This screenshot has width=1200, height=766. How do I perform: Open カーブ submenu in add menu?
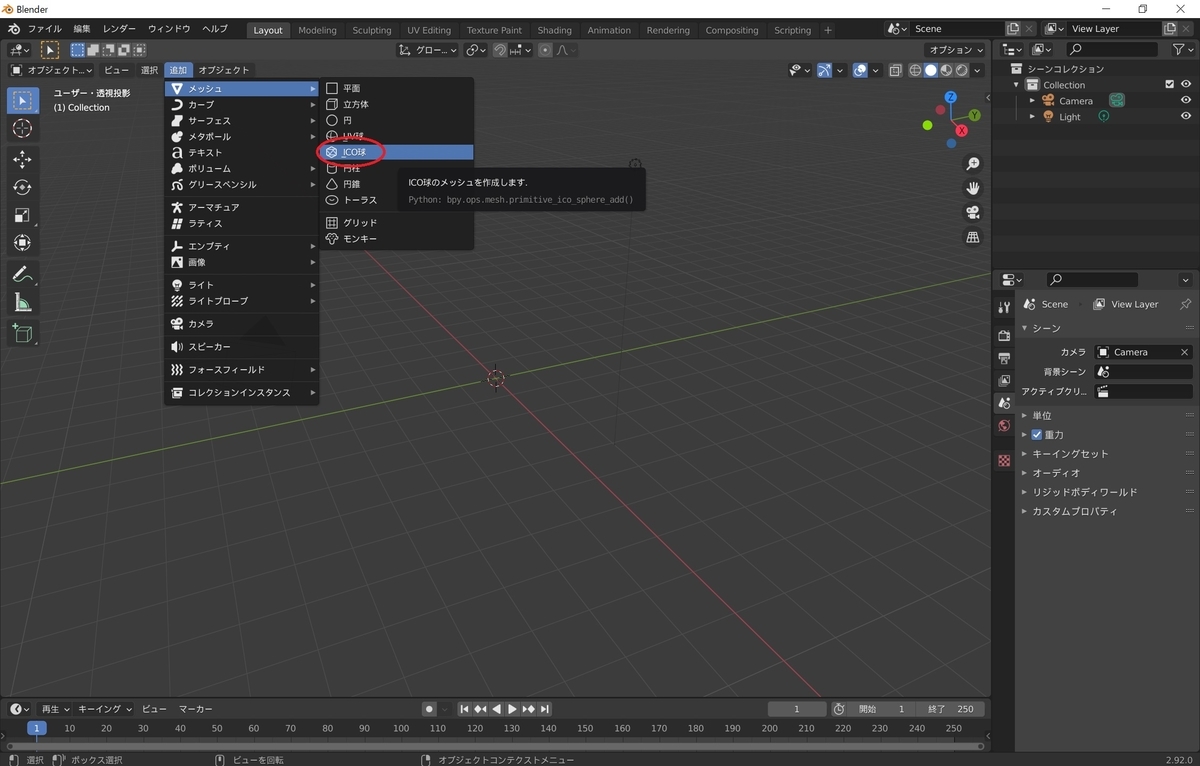click(x=242, y=105)
